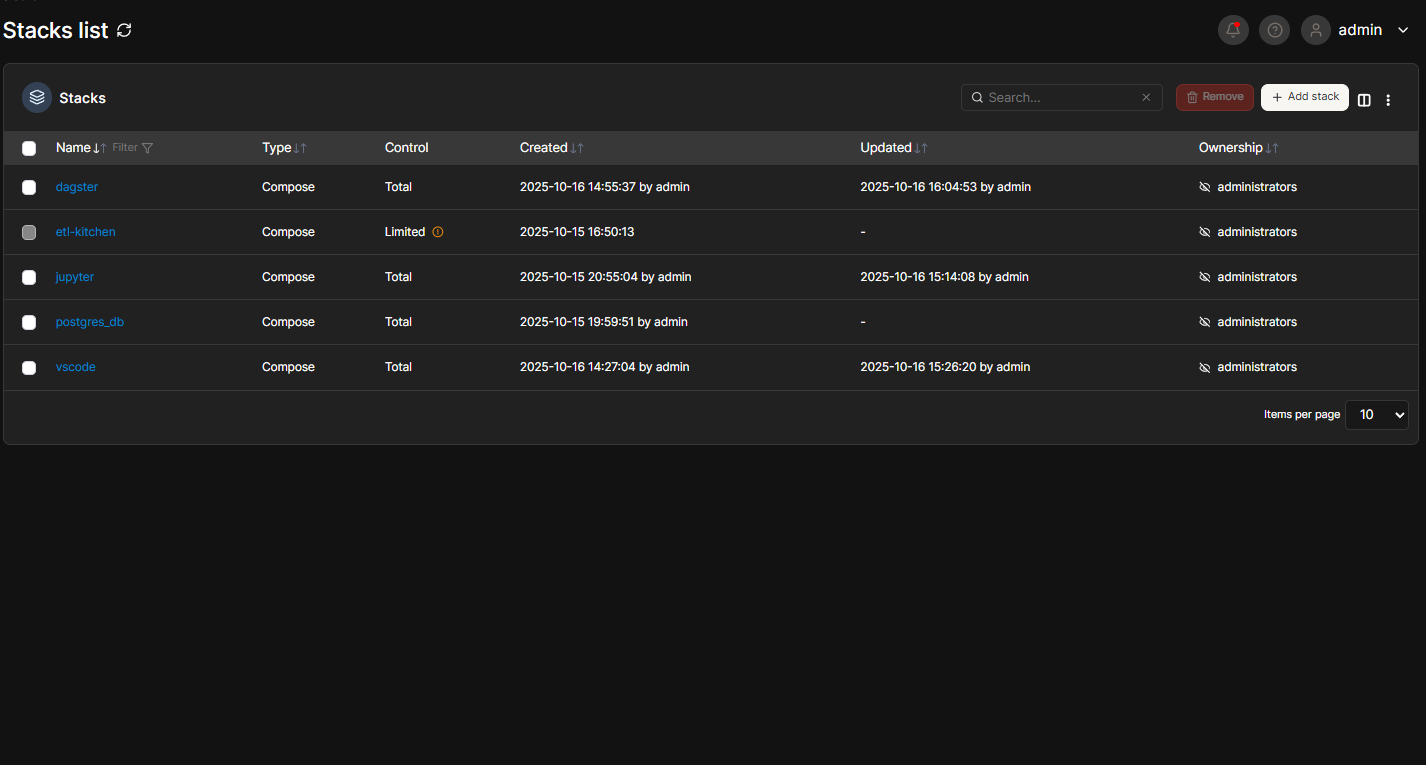This screenshot has width=1426, height=765.
Task: Select the vscode stack checkbox
Action: [x=29, y=368]
